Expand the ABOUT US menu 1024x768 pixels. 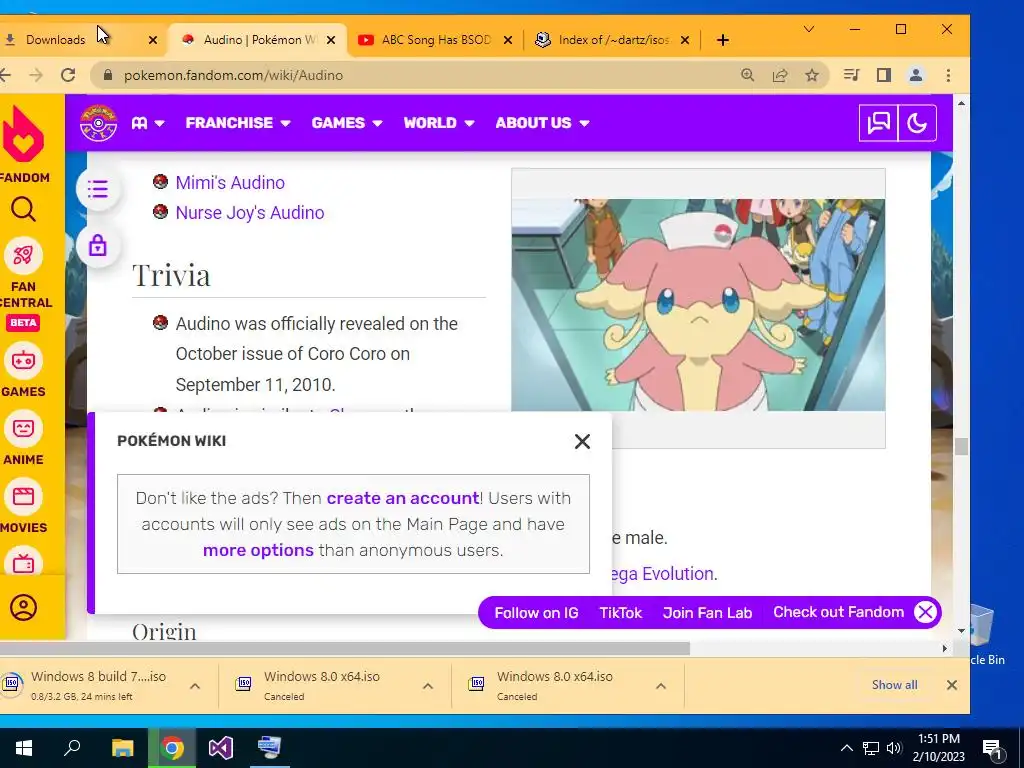pos(543,123)
